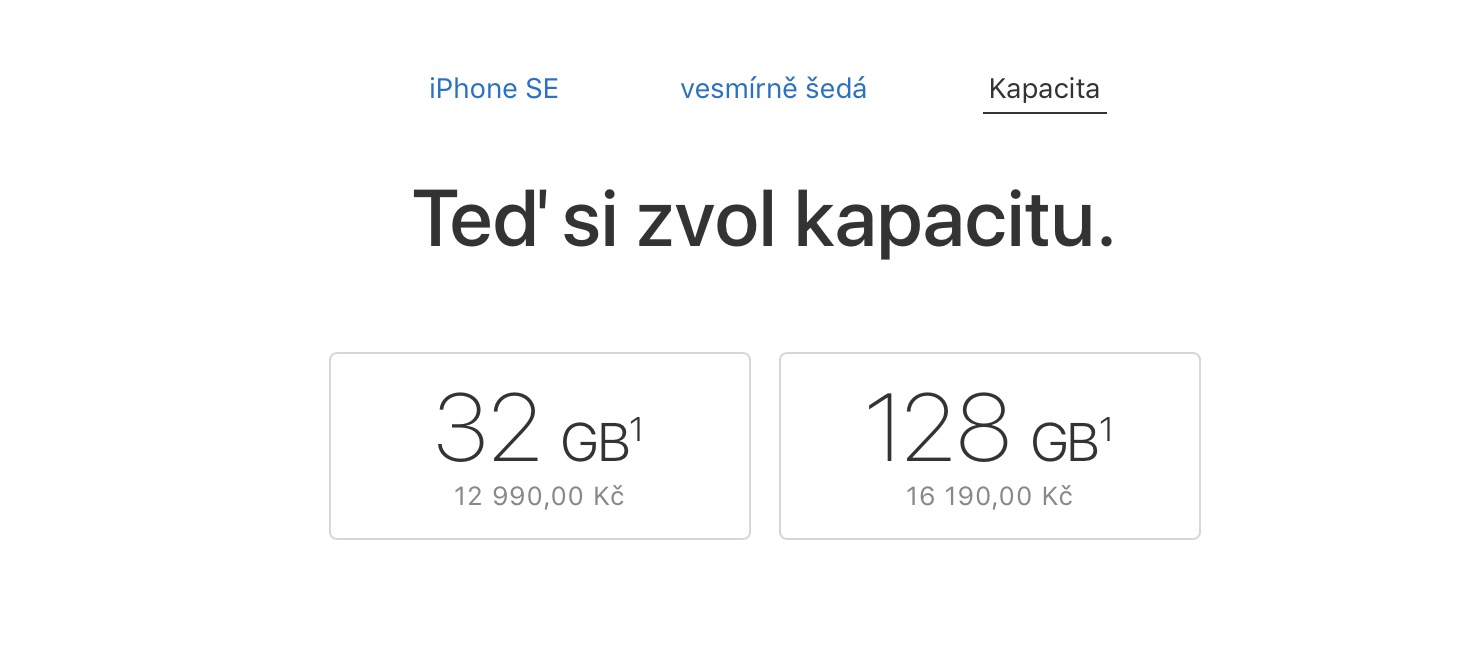Click the large number 32
This screenshot has height=658, width=1474.
488,428
